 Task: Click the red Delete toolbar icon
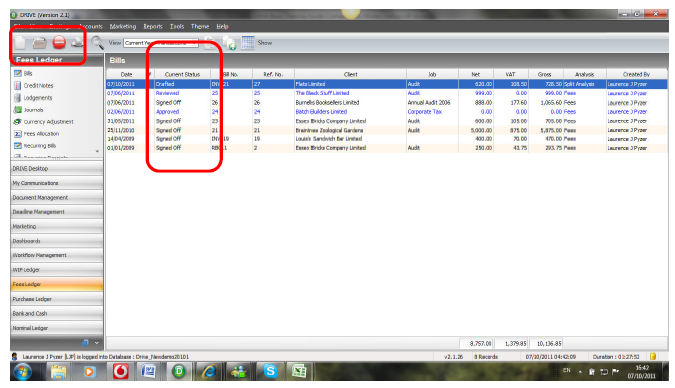[59, 42]
